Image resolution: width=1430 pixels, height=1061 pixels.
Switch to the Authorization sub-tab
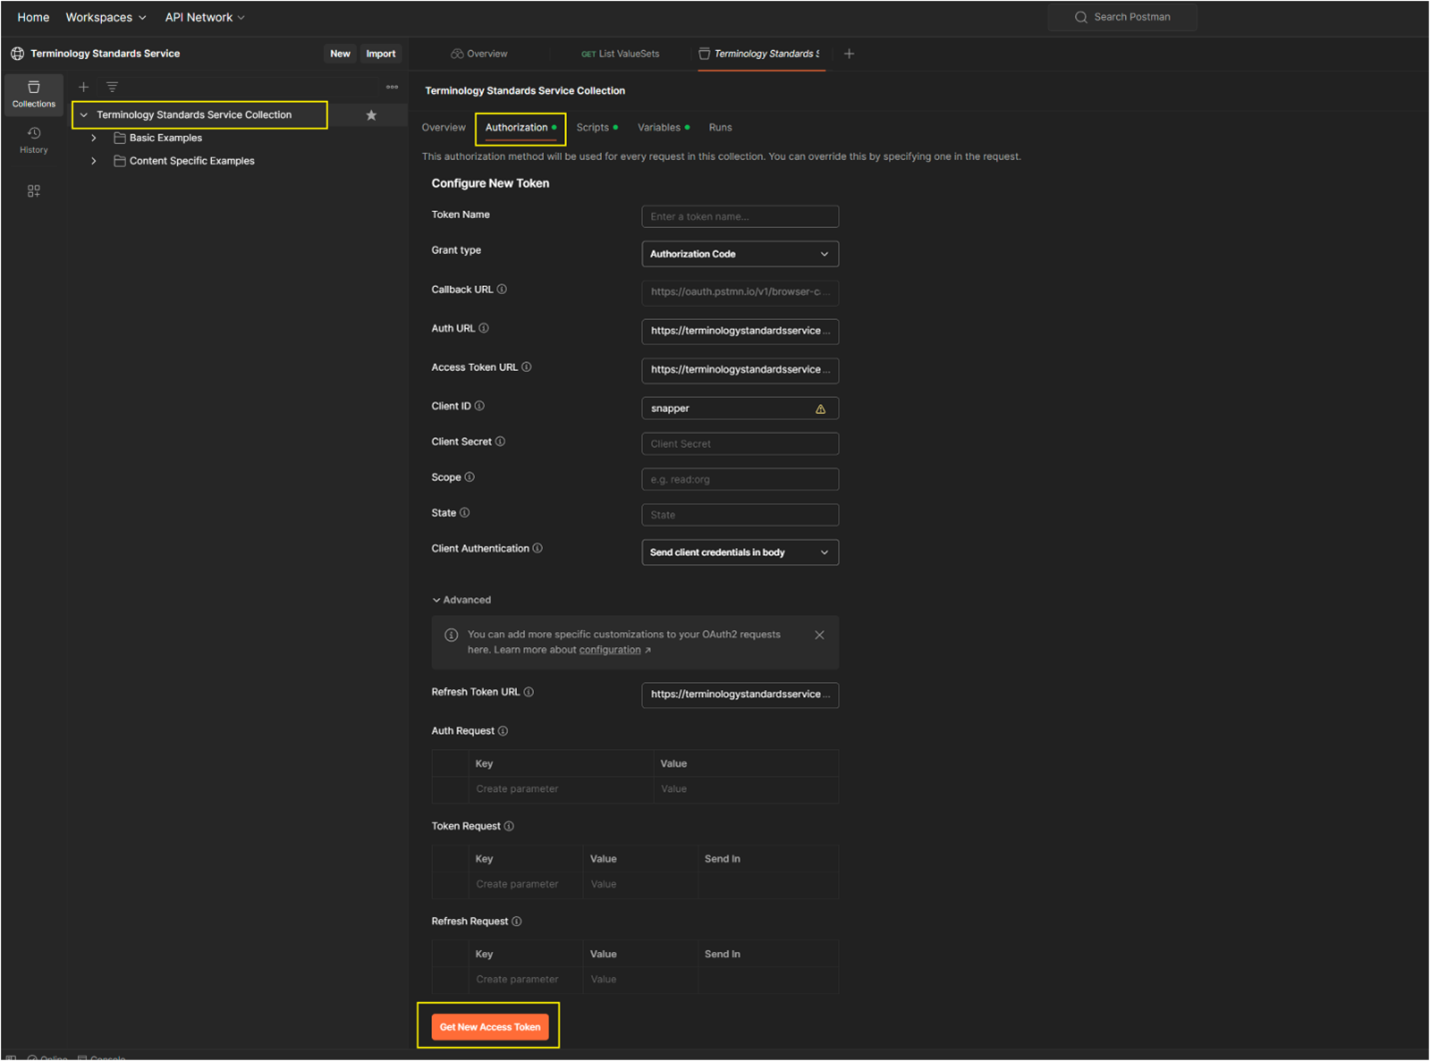tap(521, 128)
